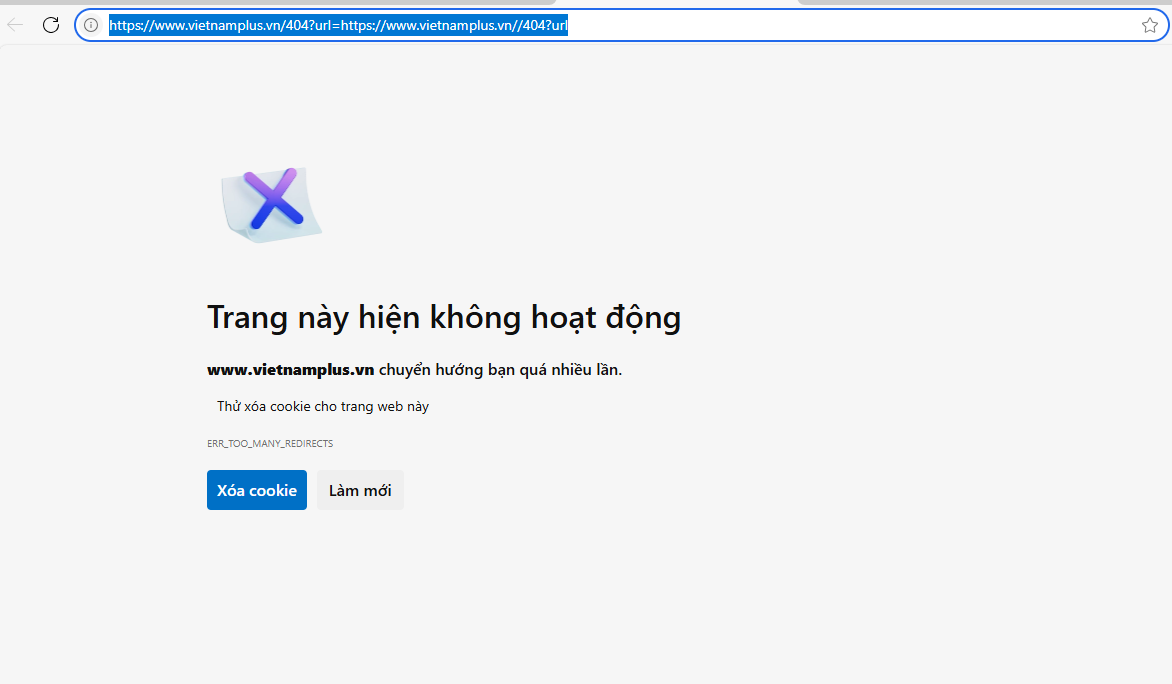Image resolution: width=1172 pixels, height=684 pixels.
Task: Click the browser back arrow
Action: [15, 25]
